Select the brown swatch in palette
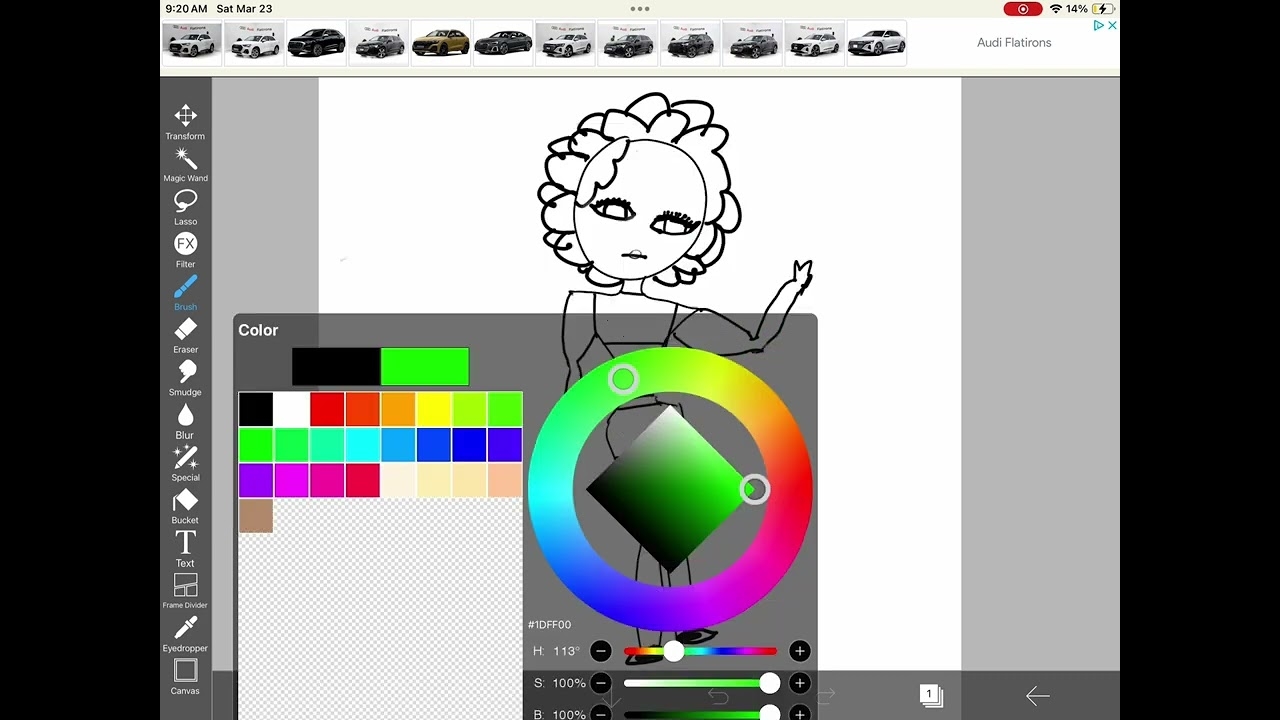Image resolution: width=1280 pixels, height=720 pixels. pos(256,516)
